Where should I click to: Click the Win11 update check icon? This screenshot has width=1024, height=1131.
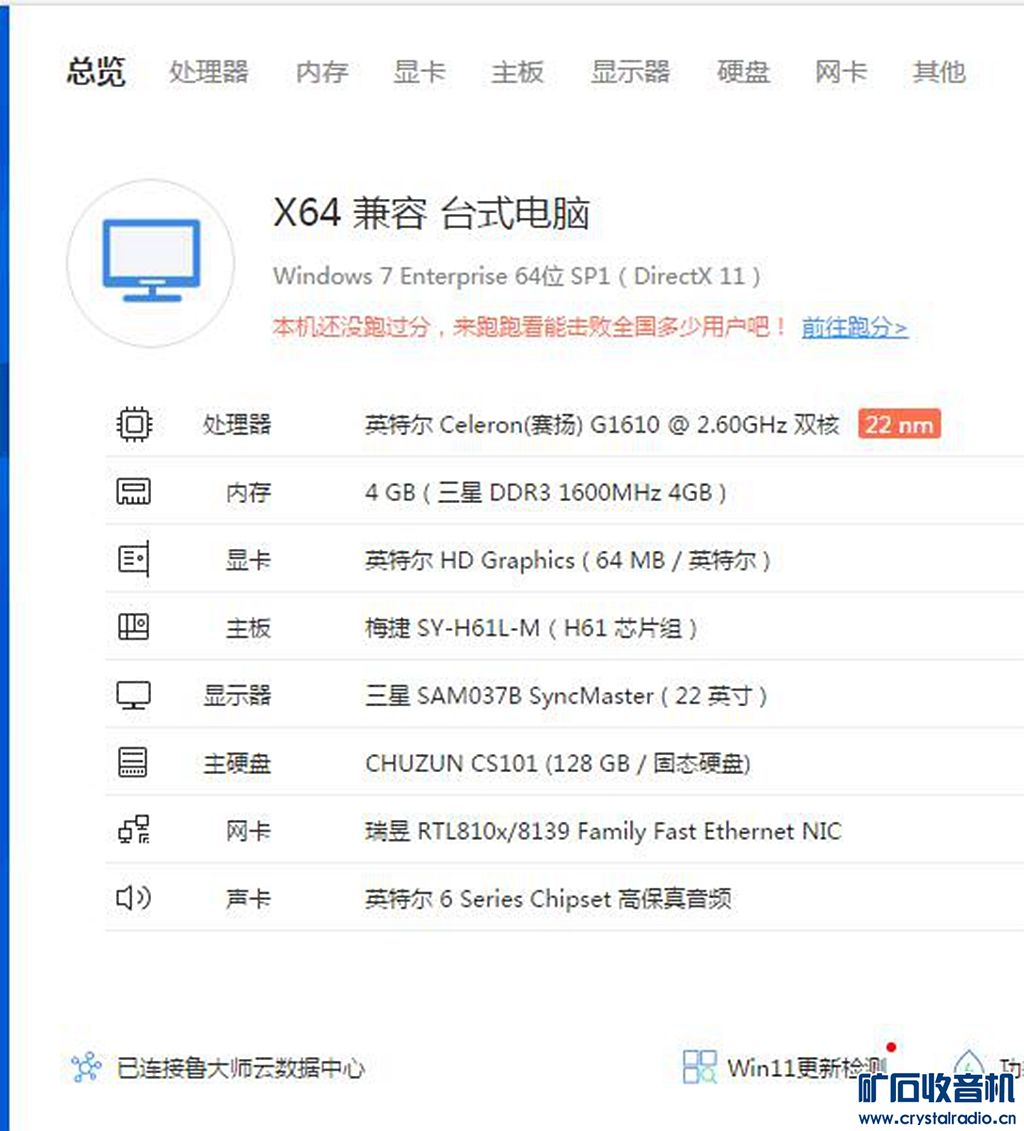[x=699, y=1067]
